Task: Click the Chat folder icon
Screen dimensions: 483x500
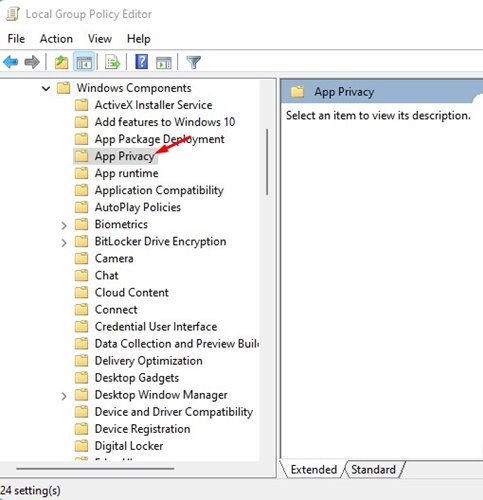Action: pos(81,275)
